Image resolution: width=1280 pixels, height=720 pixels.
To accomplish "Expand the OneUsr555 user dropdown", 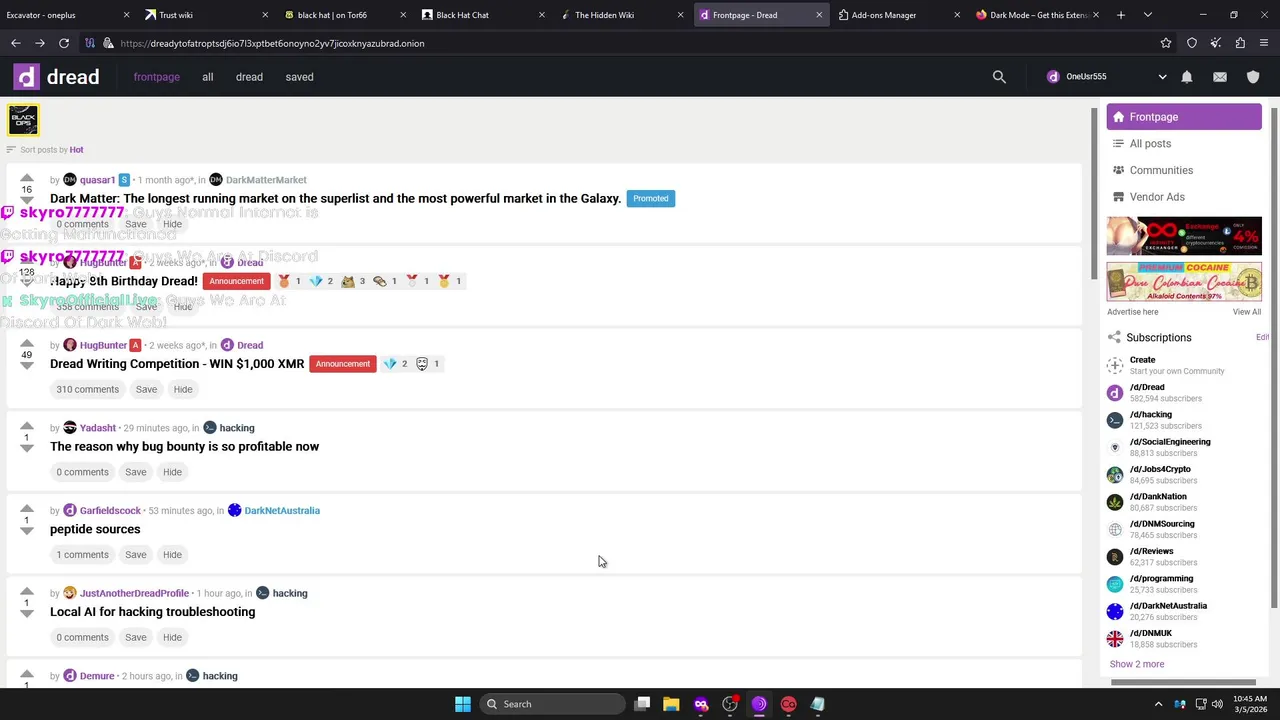I will tap(1162, 77).
